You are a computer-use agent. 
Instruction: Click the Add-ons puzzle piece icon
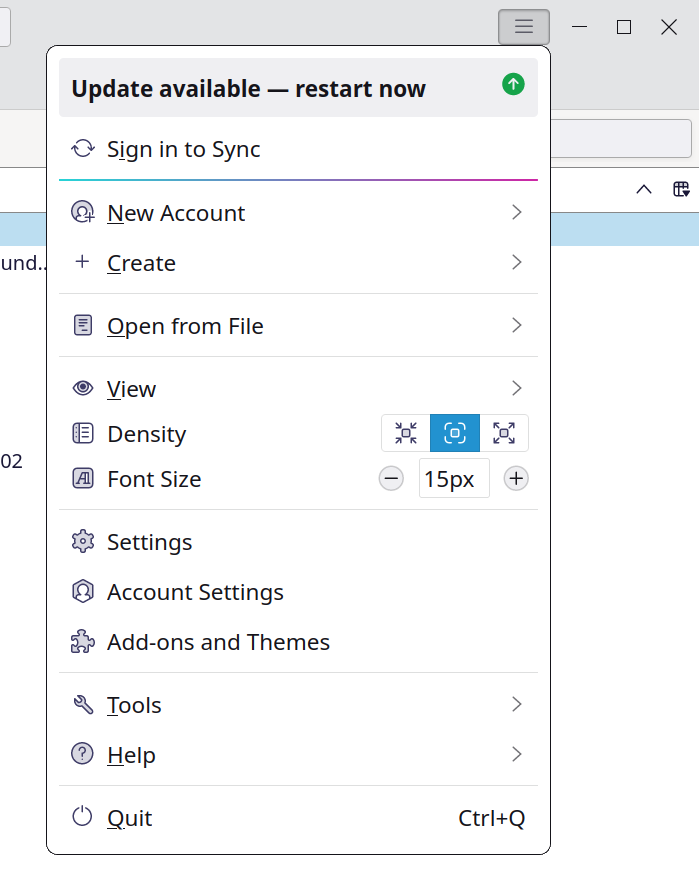82,642
